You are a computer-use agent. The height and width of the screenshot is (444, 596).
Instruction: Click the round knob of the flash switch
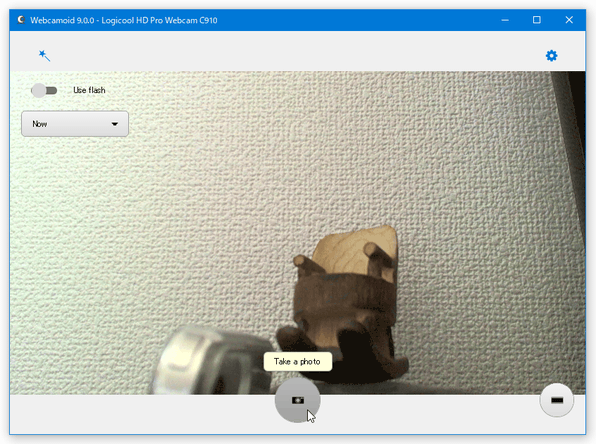(x=38, y=90)
